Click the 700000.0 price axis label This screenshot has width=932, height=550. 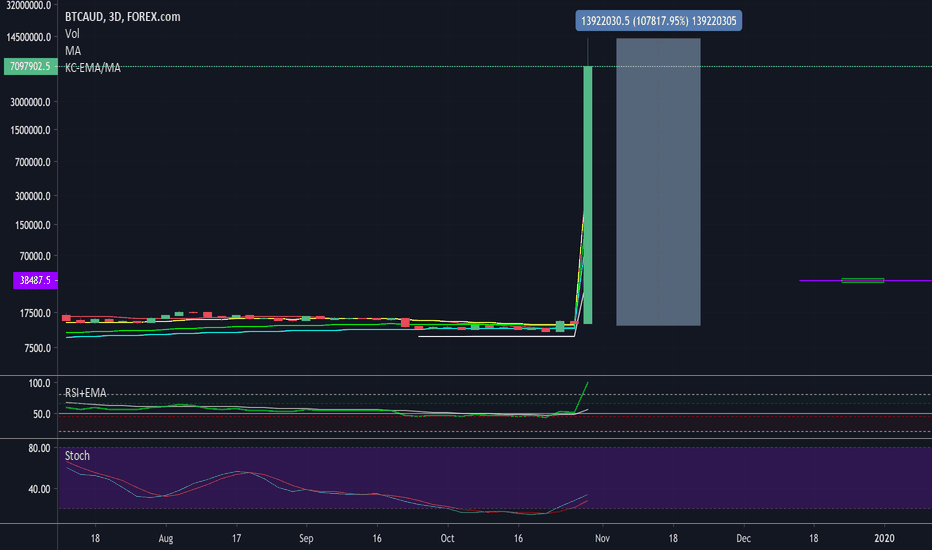pyautogui.click(x=33, y=162)
